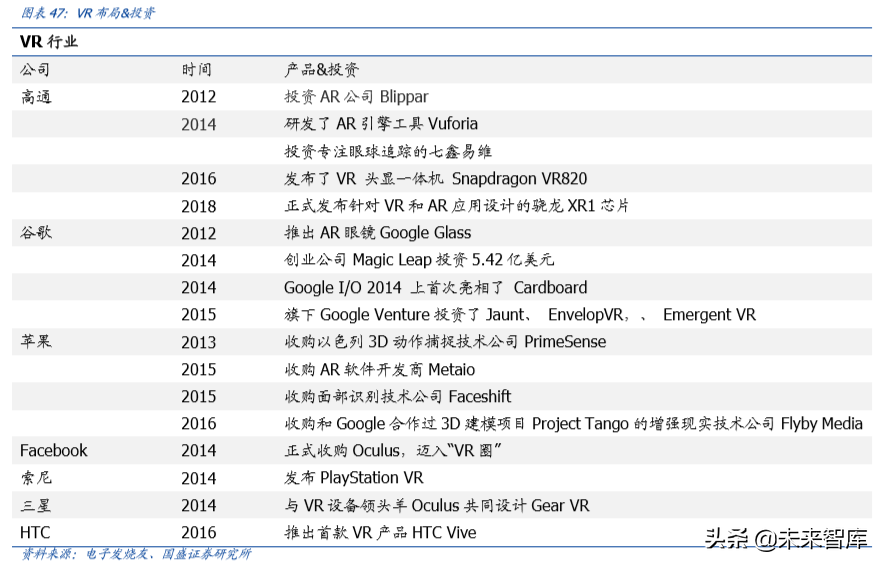Click the company cell '谷歌'

tap(36, 232)
